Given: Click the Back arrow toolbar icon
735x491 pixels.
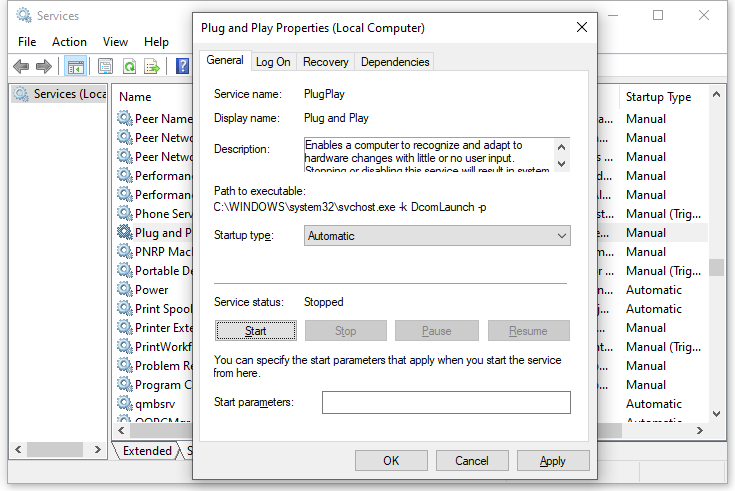Looking at the screenshot, I should pyautogui.click(x=21, y=66).
